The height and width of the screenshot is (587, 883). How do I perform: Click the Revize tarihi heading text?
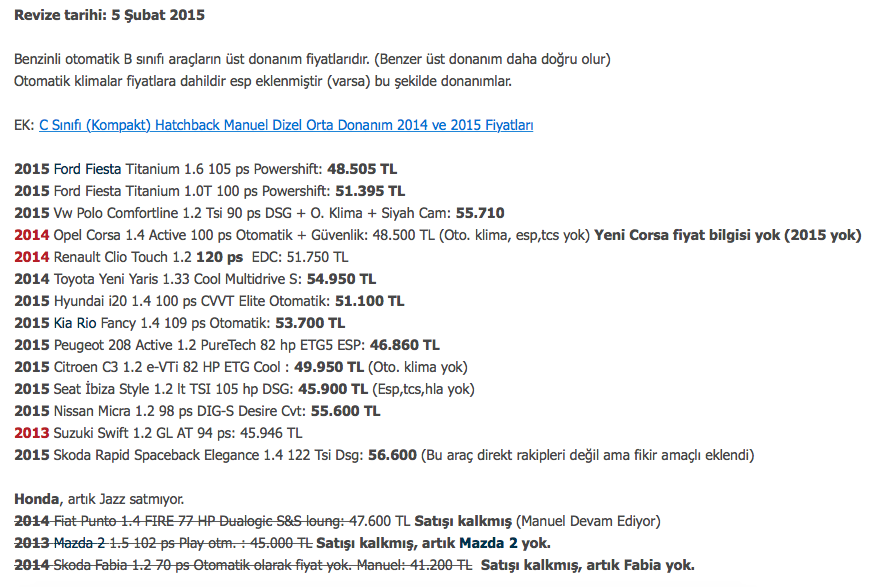(x=110, y=16)
